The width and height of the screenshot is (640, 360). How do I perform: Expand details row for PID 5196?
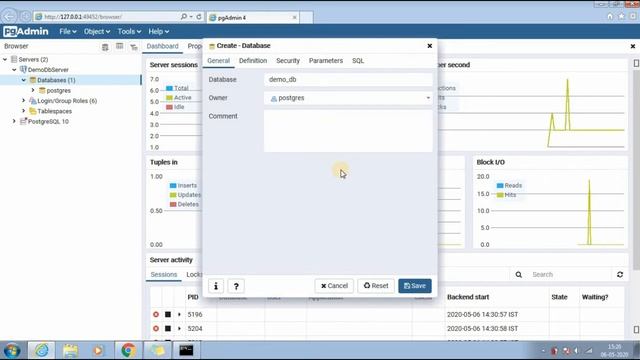pos(179,314)
